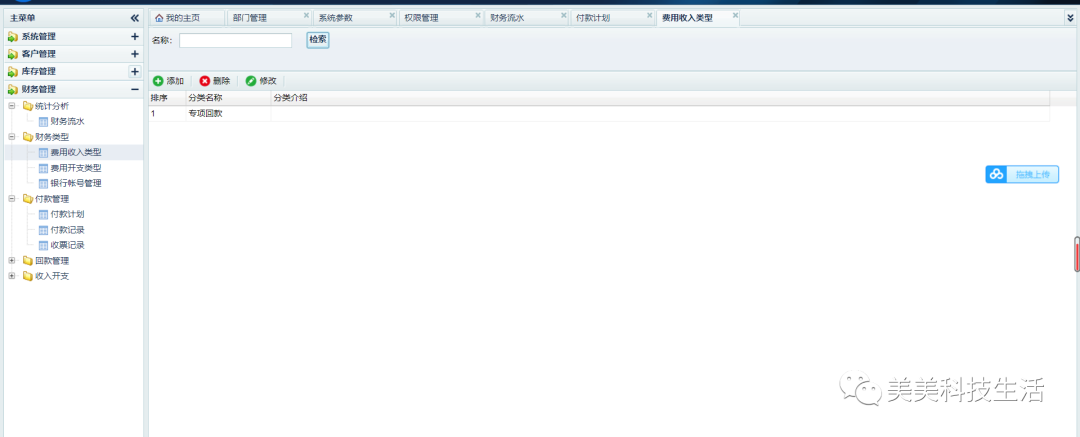Open 费用开支类型 tree node

[x=76, y=168]
